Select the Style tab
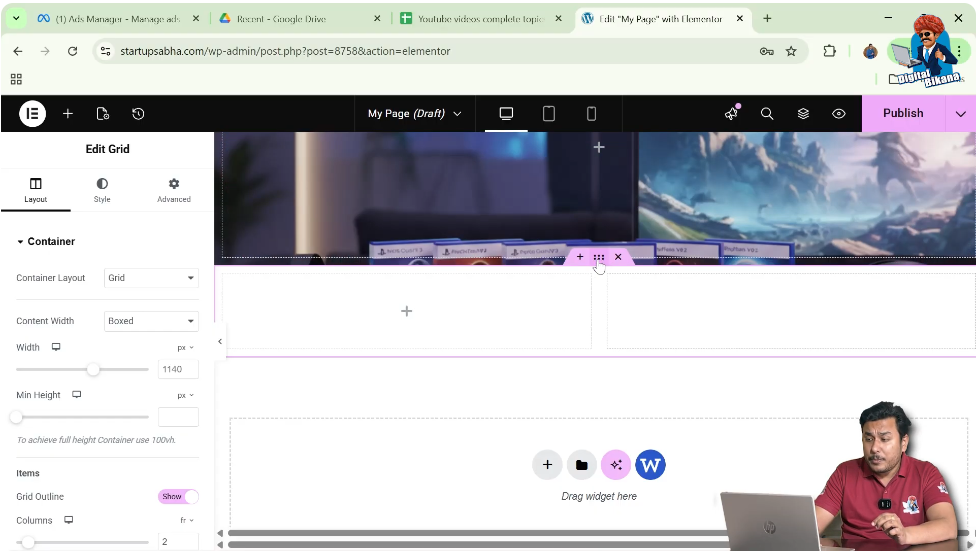 click(x=102, y=190)
